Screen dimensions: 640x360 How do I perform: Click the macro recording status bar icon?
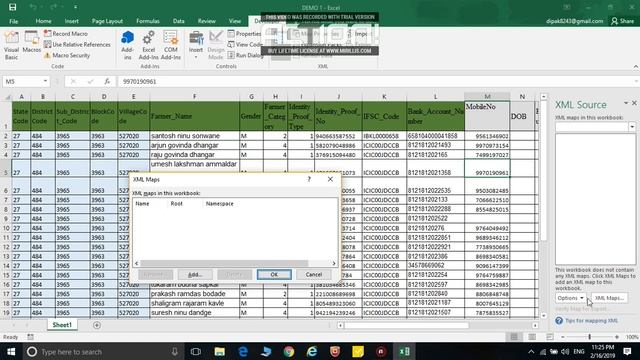(30, 337)
